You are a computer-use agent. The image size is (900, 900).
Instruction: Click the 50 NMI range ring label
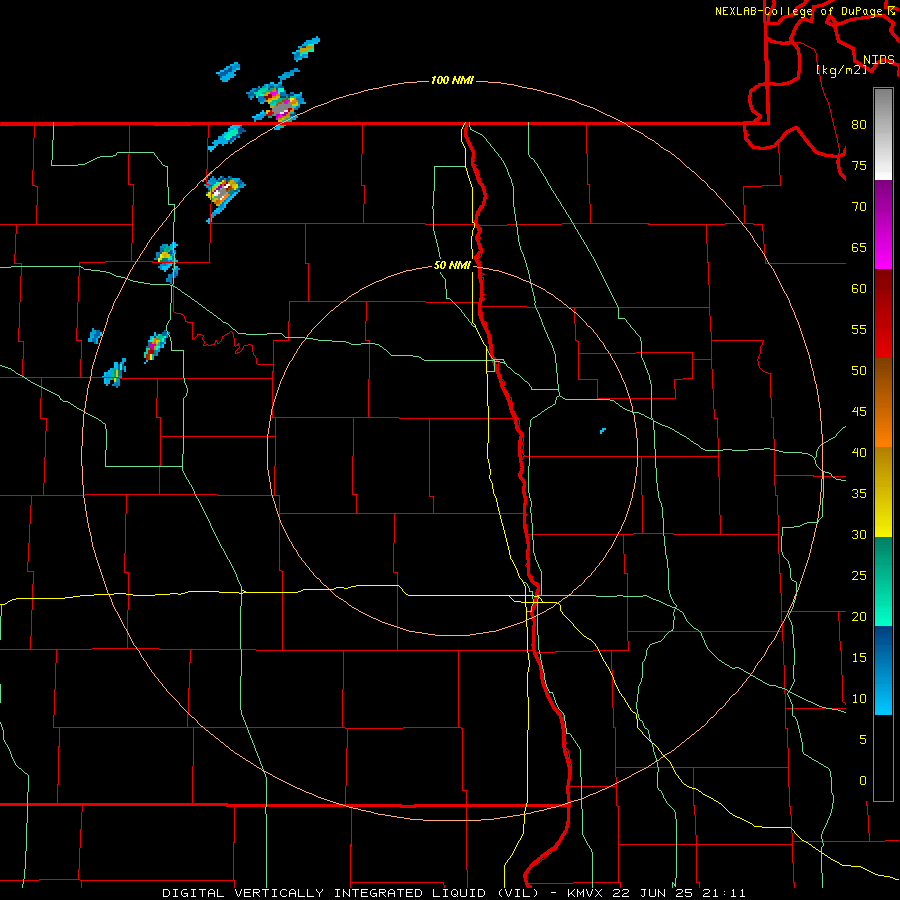(x=452, y=265)
